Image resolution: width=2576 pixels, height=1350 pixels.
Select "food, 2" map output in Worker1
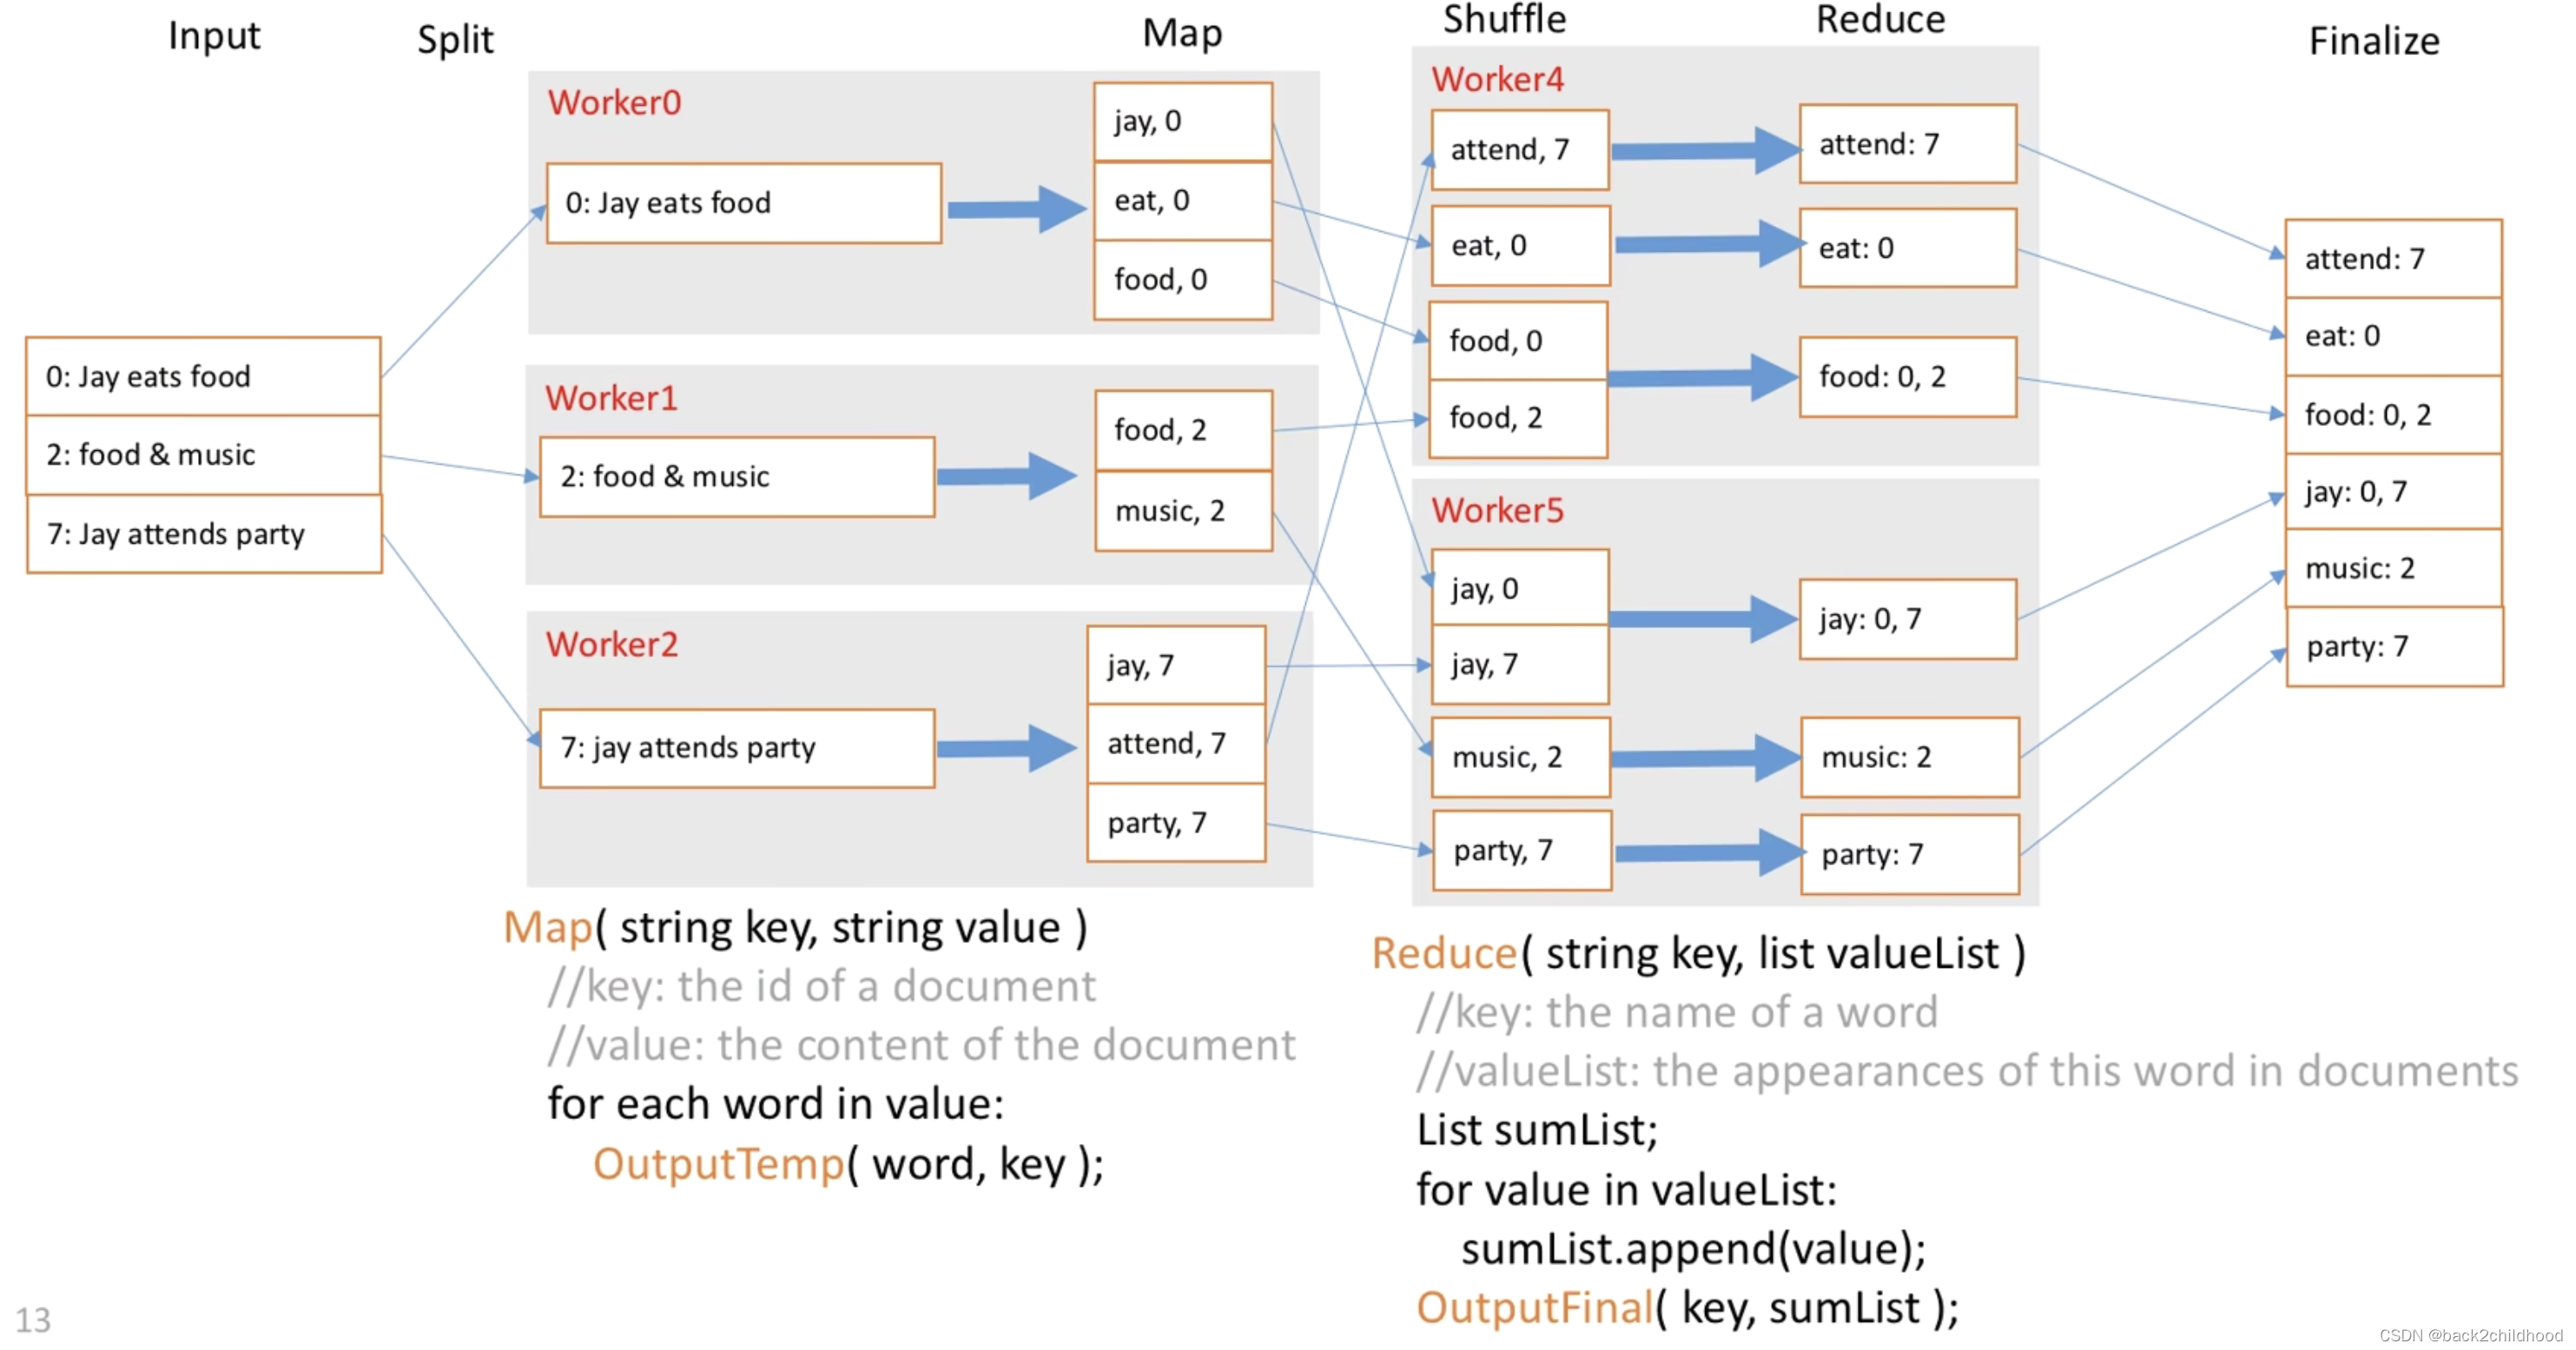click(1184, 431)
